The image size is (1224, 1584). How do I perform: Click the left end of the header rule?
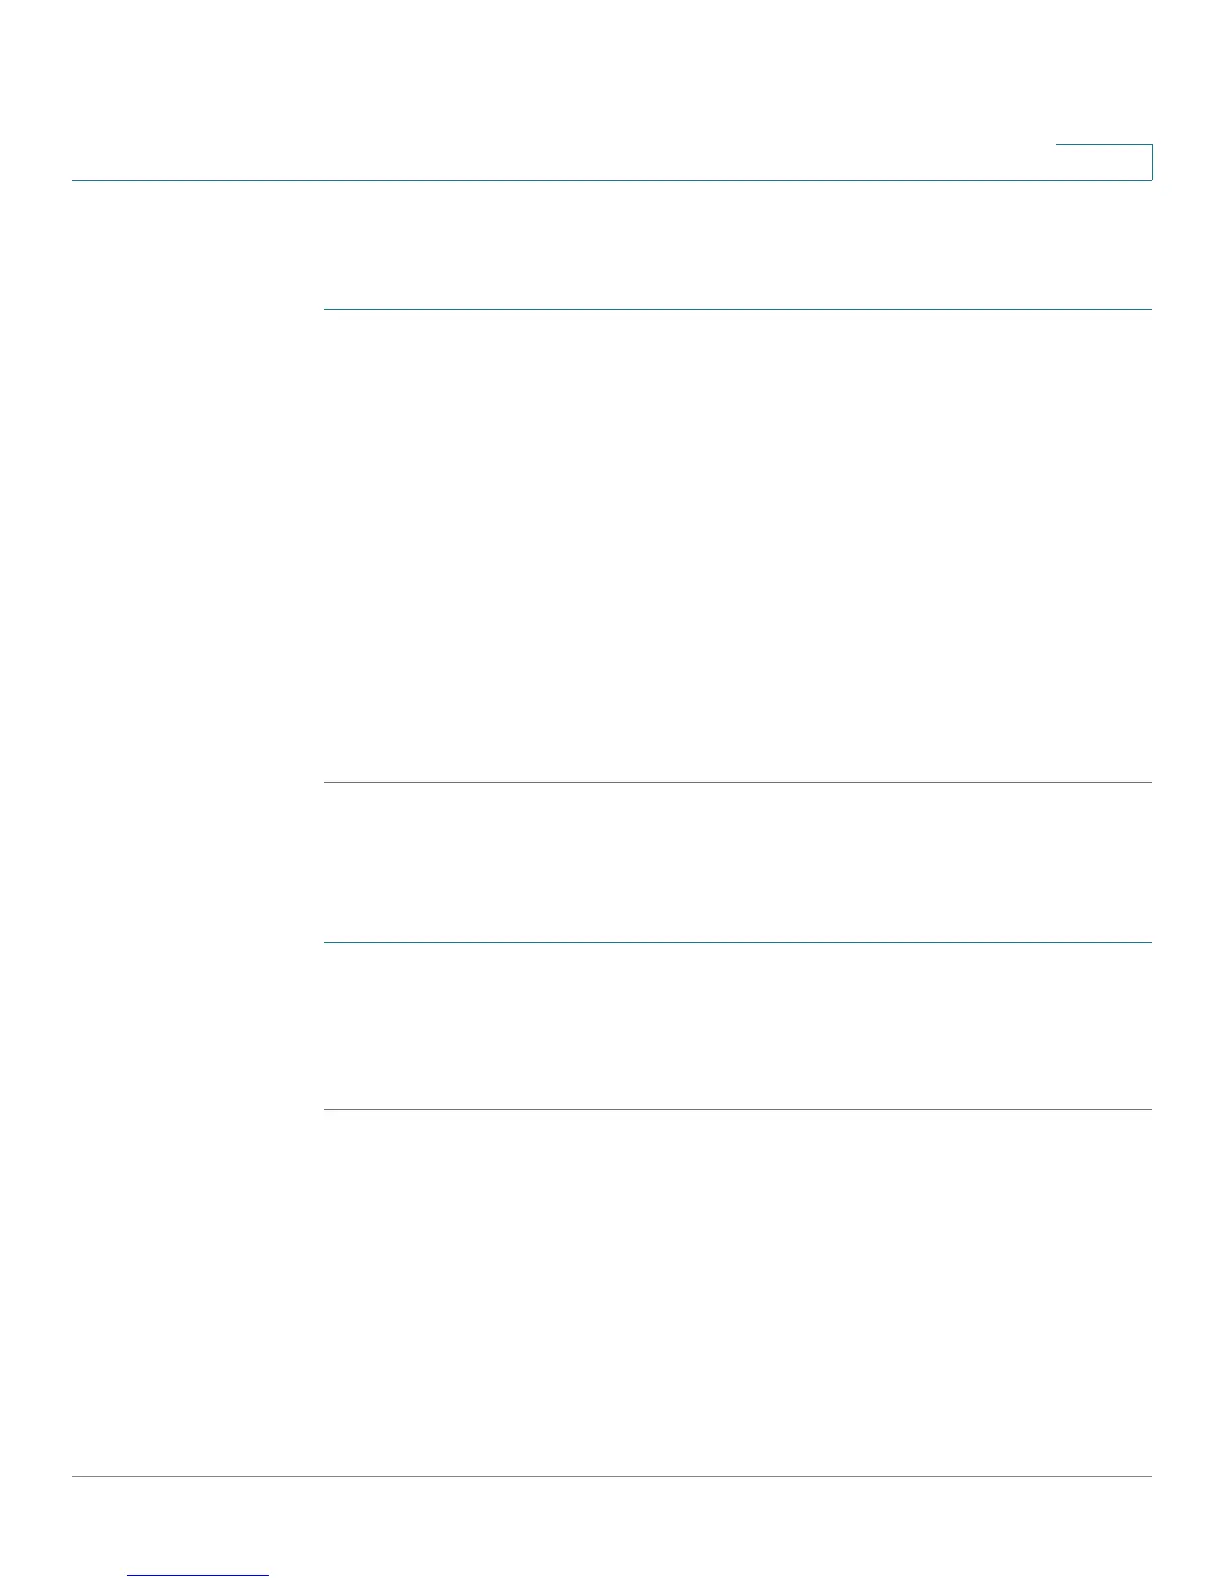(x=76, y=180)
